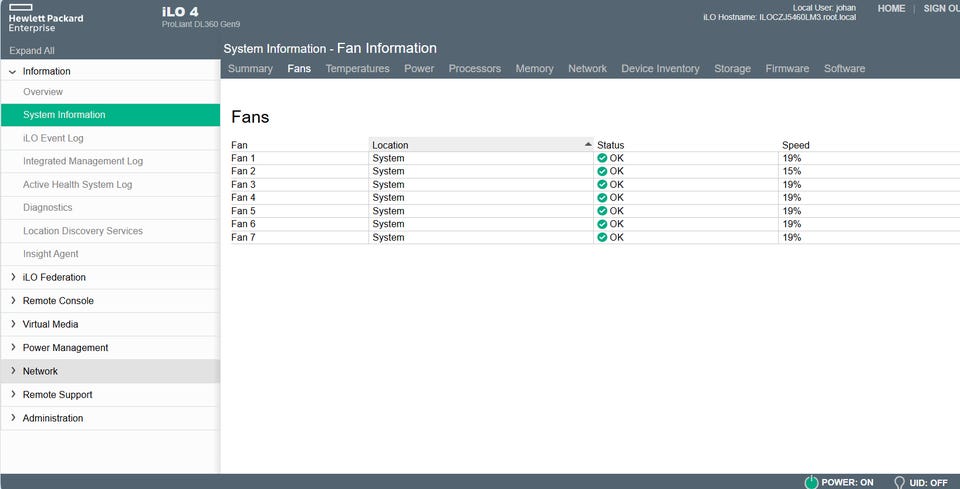Sort table by Speed column header
This screenshot has width=960, height=489.
(795, 145)
